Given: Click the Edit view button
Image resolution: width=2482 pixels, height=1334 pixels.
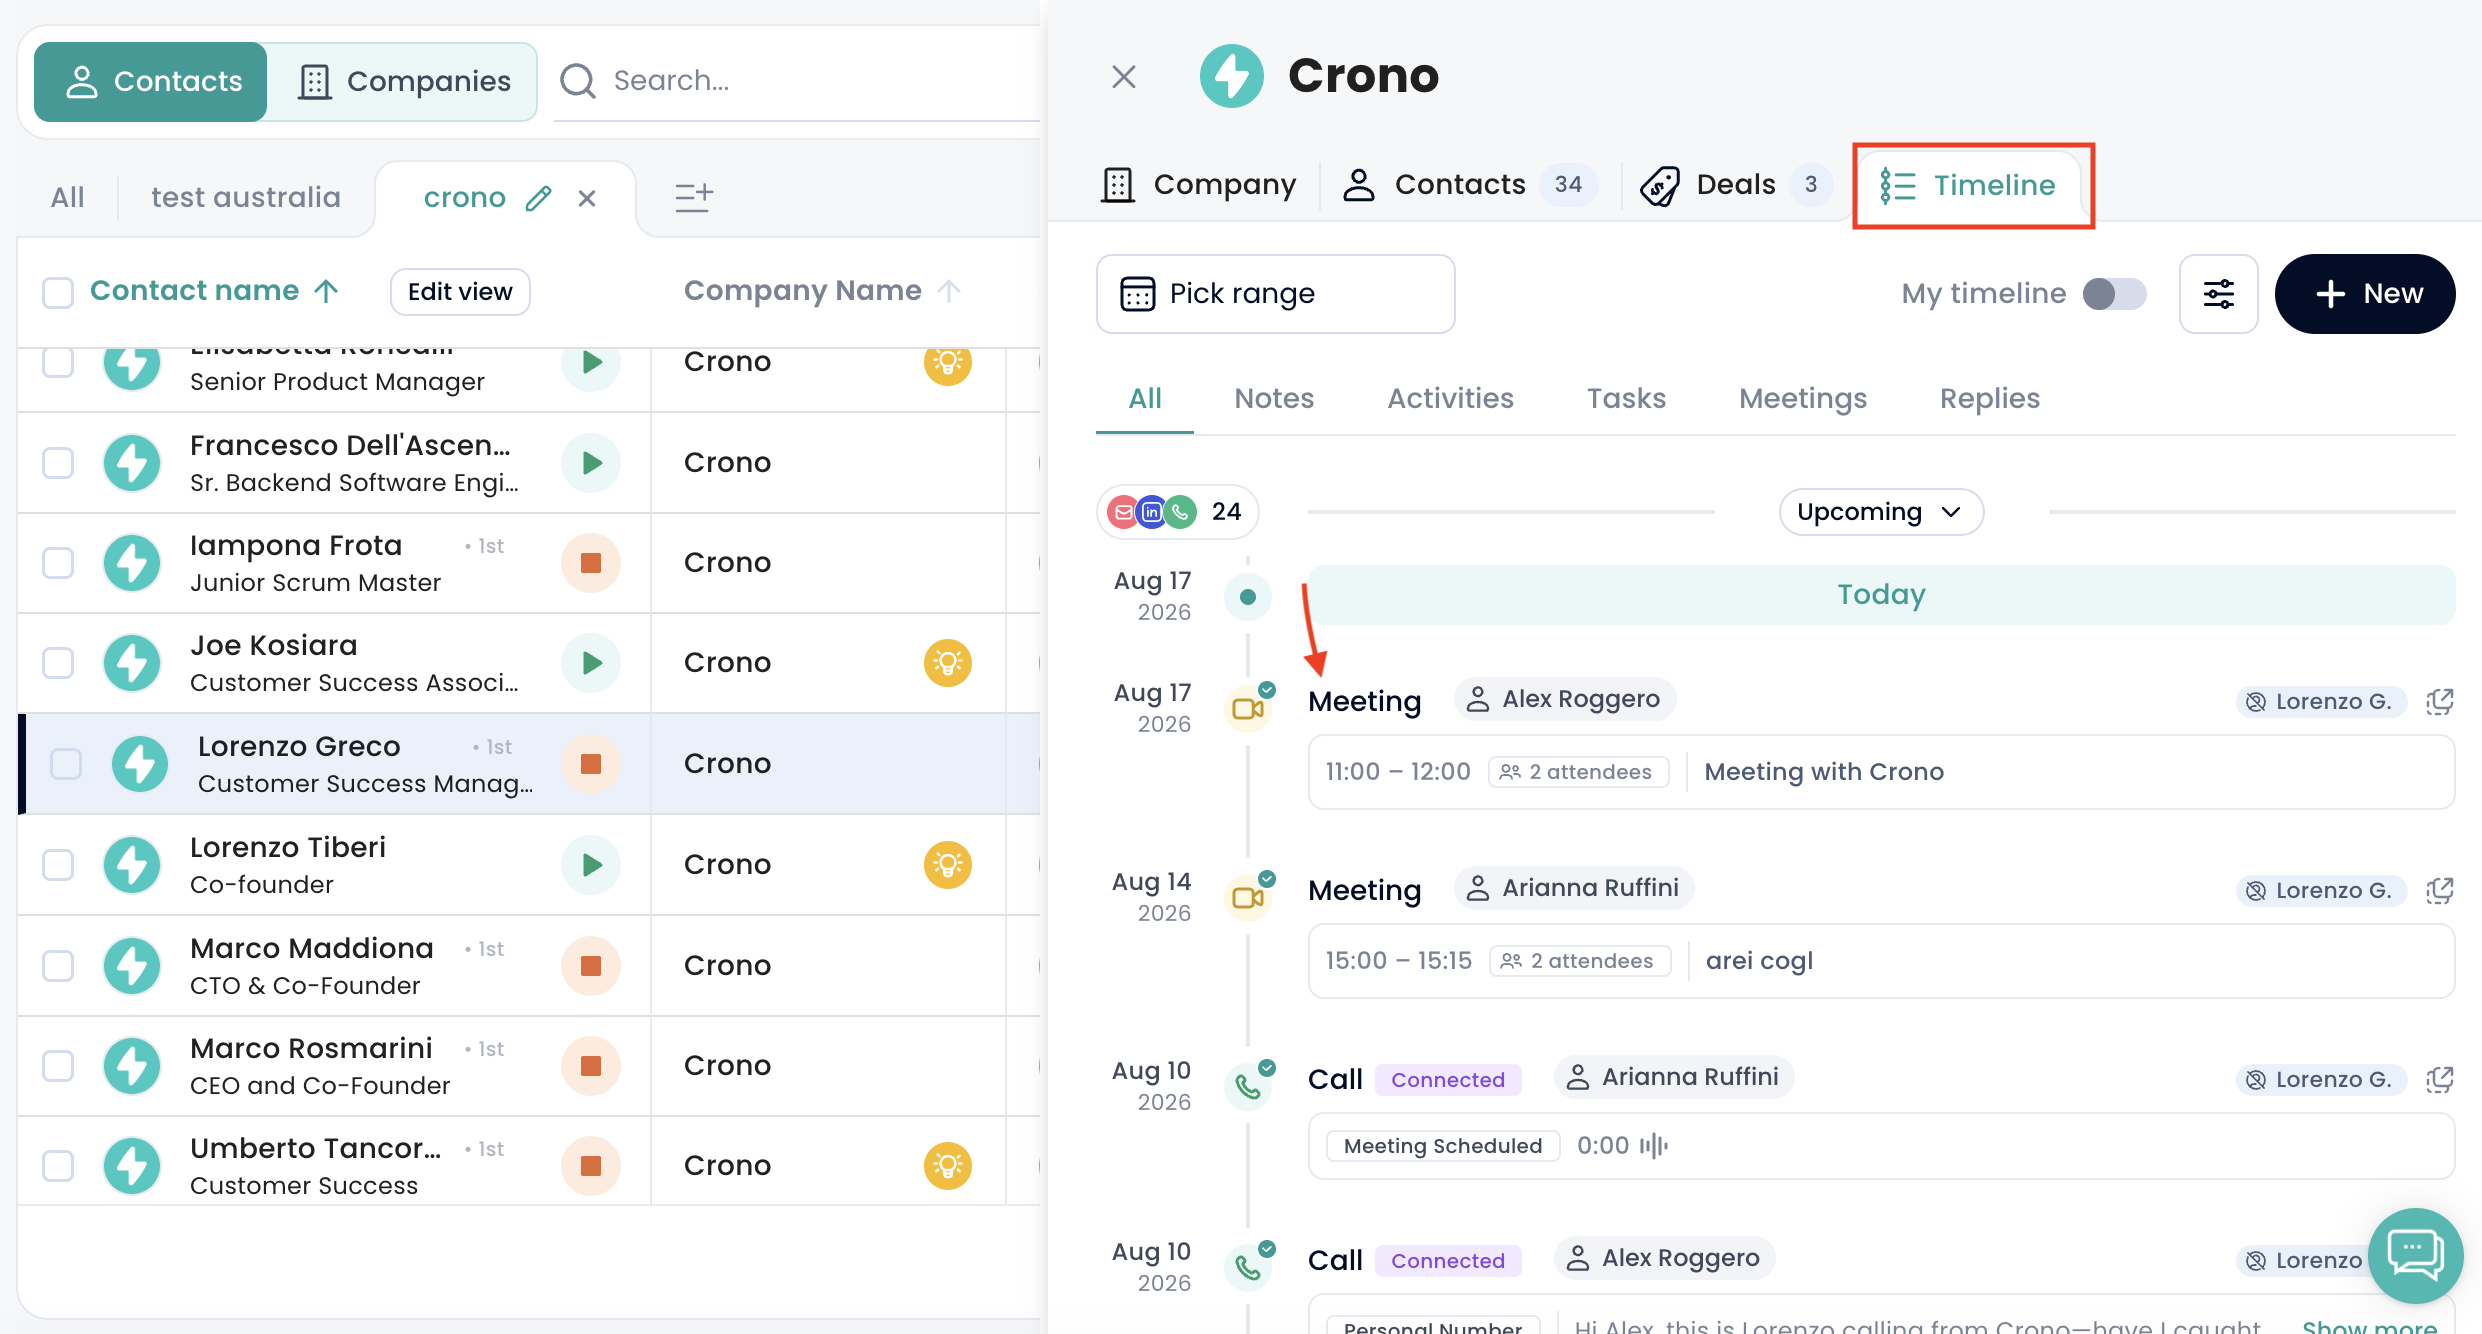Looking at the screenshot, I should pyautogui.click(x=460, y=291).
